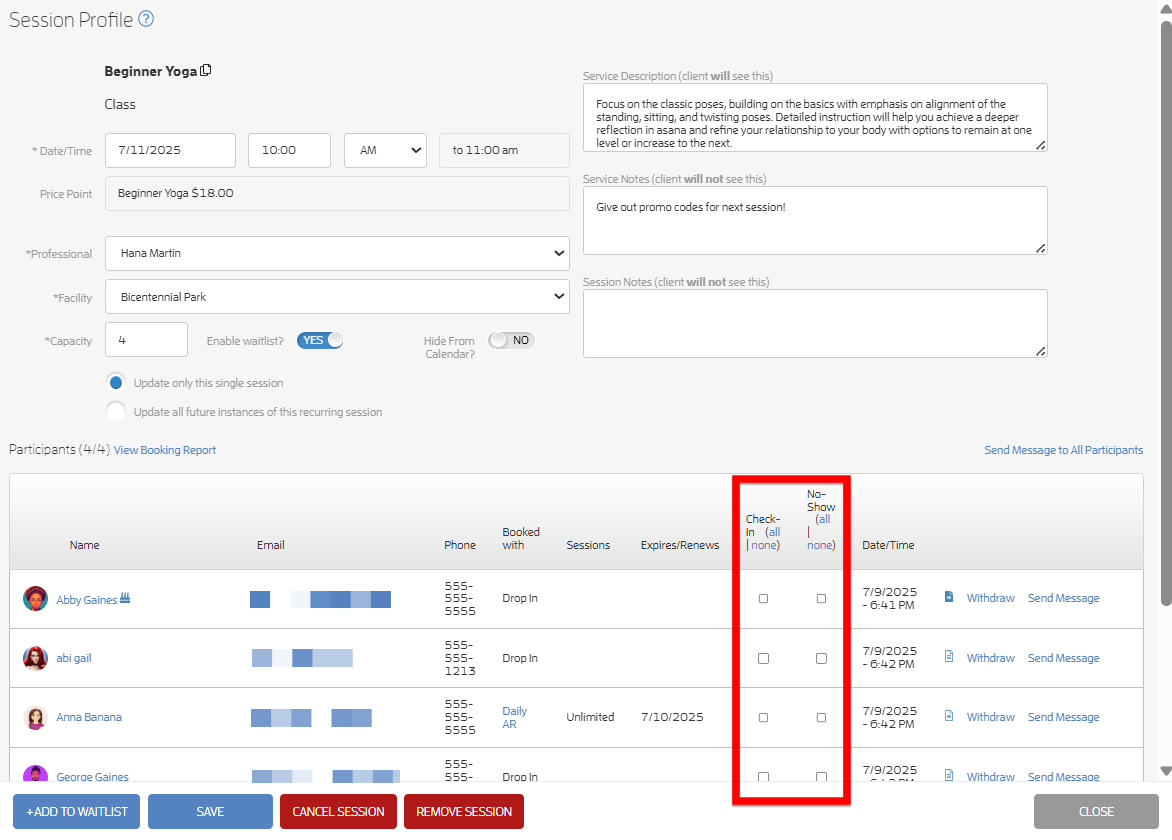Screen dimensions: 1172x840
Task: Send Message to Abby Gaines
Action: click(x=1064, y=598)
